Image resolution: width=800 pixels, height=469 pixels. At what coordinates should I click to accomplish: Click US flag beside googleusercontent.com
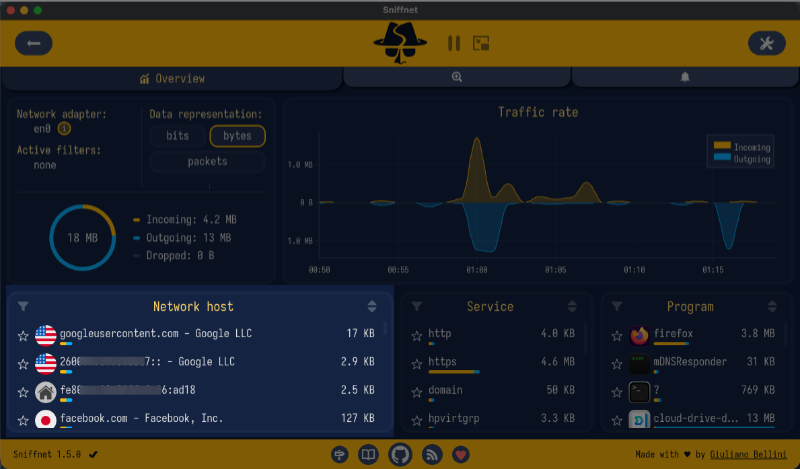pos(45,335)
